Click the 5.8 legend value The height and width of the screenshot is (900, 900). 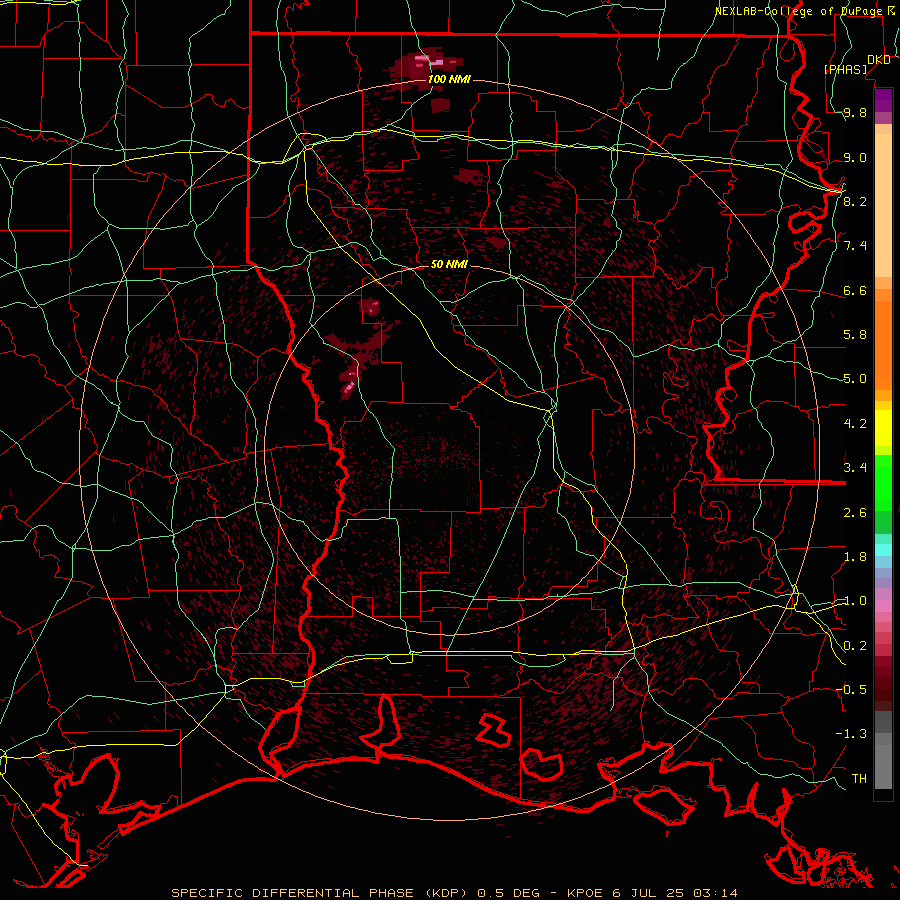click(x=855, y=335)
